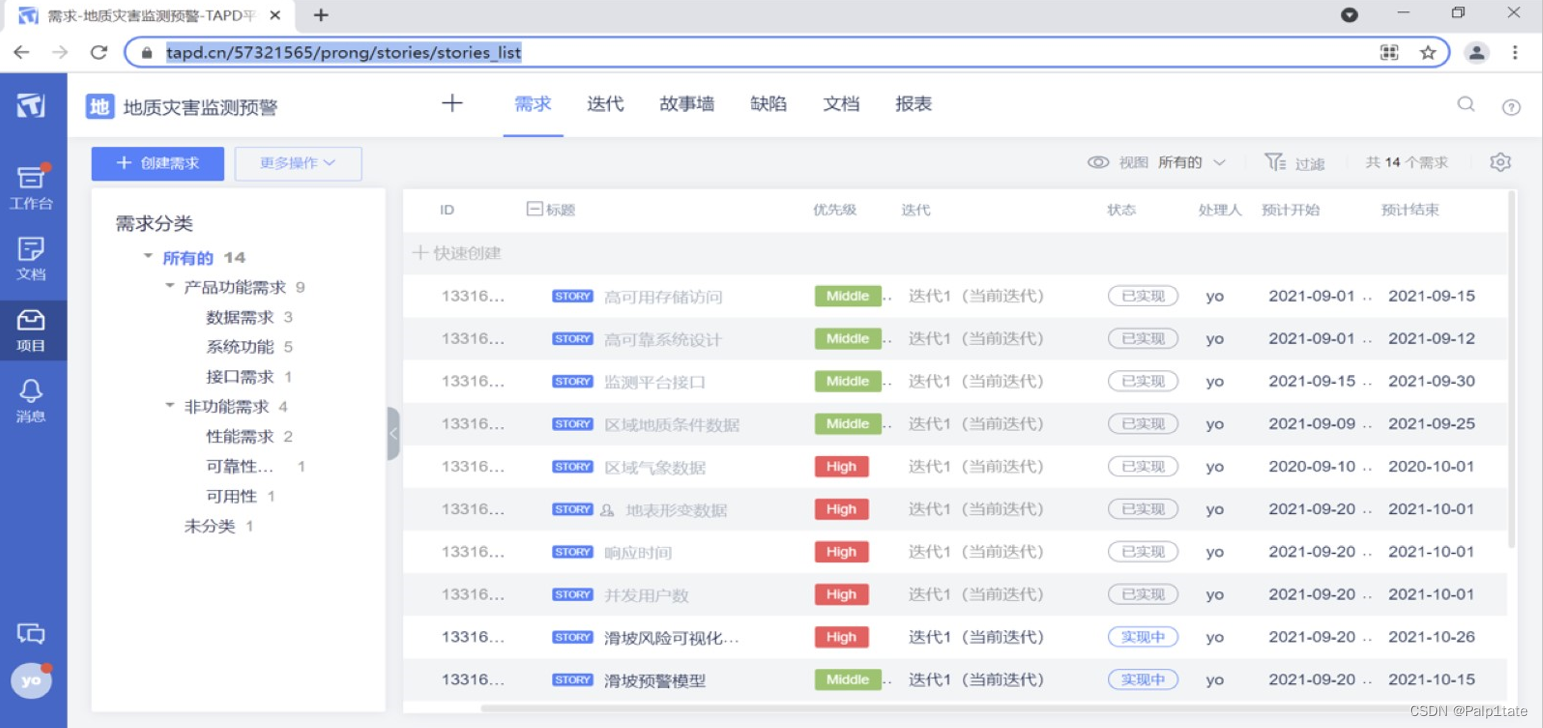This screenshot has height=728, width=1543.
Task: Click the 2020-10-01 end date cell
Action: (1431, 466)
